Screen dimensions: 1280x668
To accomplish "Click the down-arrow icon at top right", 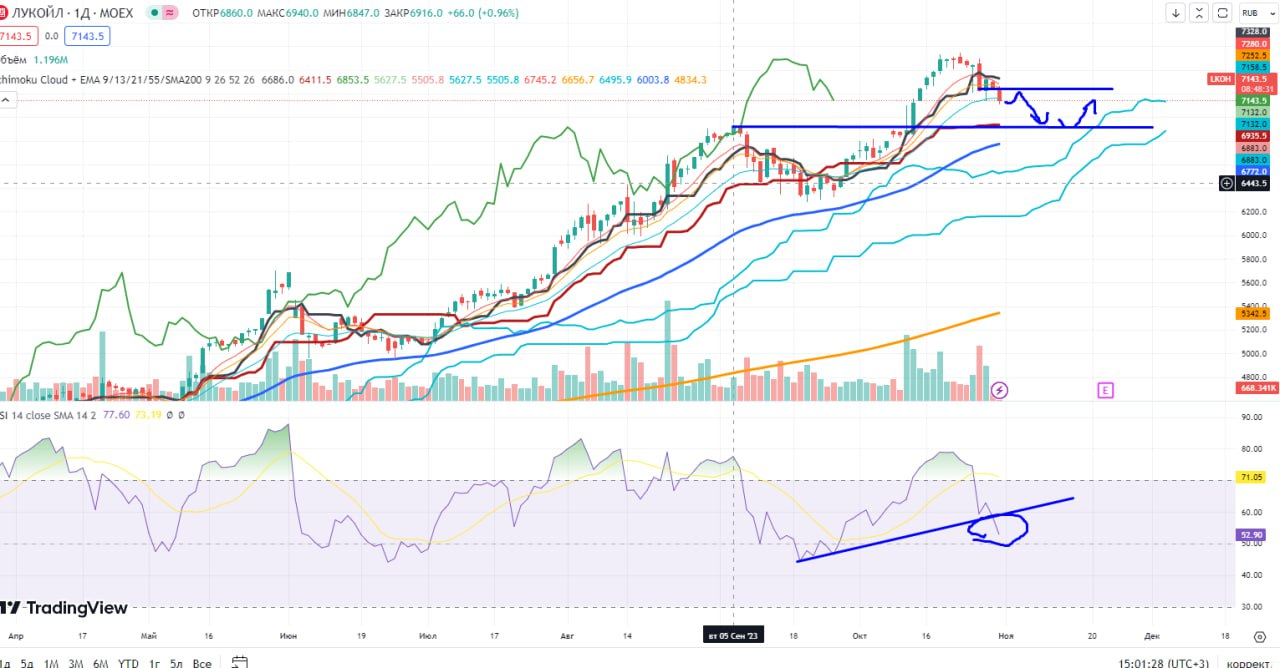I will point(1176,13).
